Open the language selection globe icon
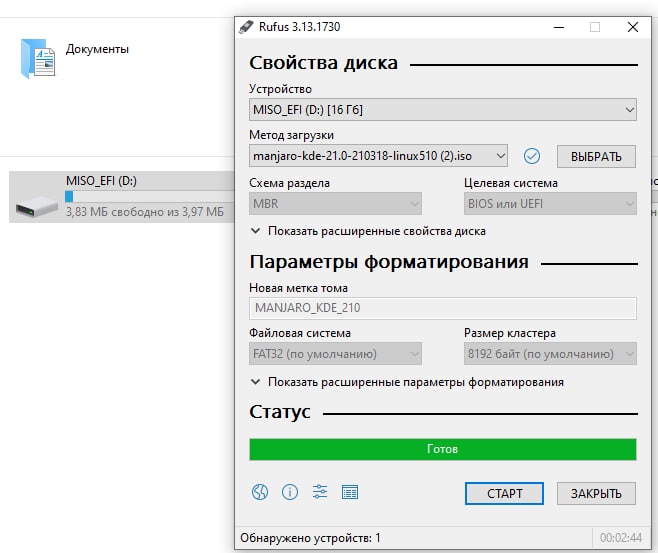This screenshot has height=553, width=658. pos(260,492)
